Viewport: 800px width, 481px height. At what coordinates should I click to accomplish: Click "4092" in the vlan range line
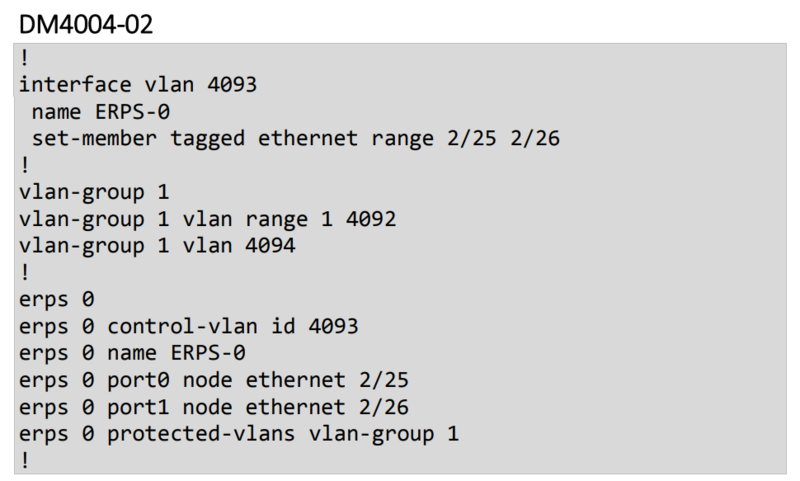pos(362,219)
